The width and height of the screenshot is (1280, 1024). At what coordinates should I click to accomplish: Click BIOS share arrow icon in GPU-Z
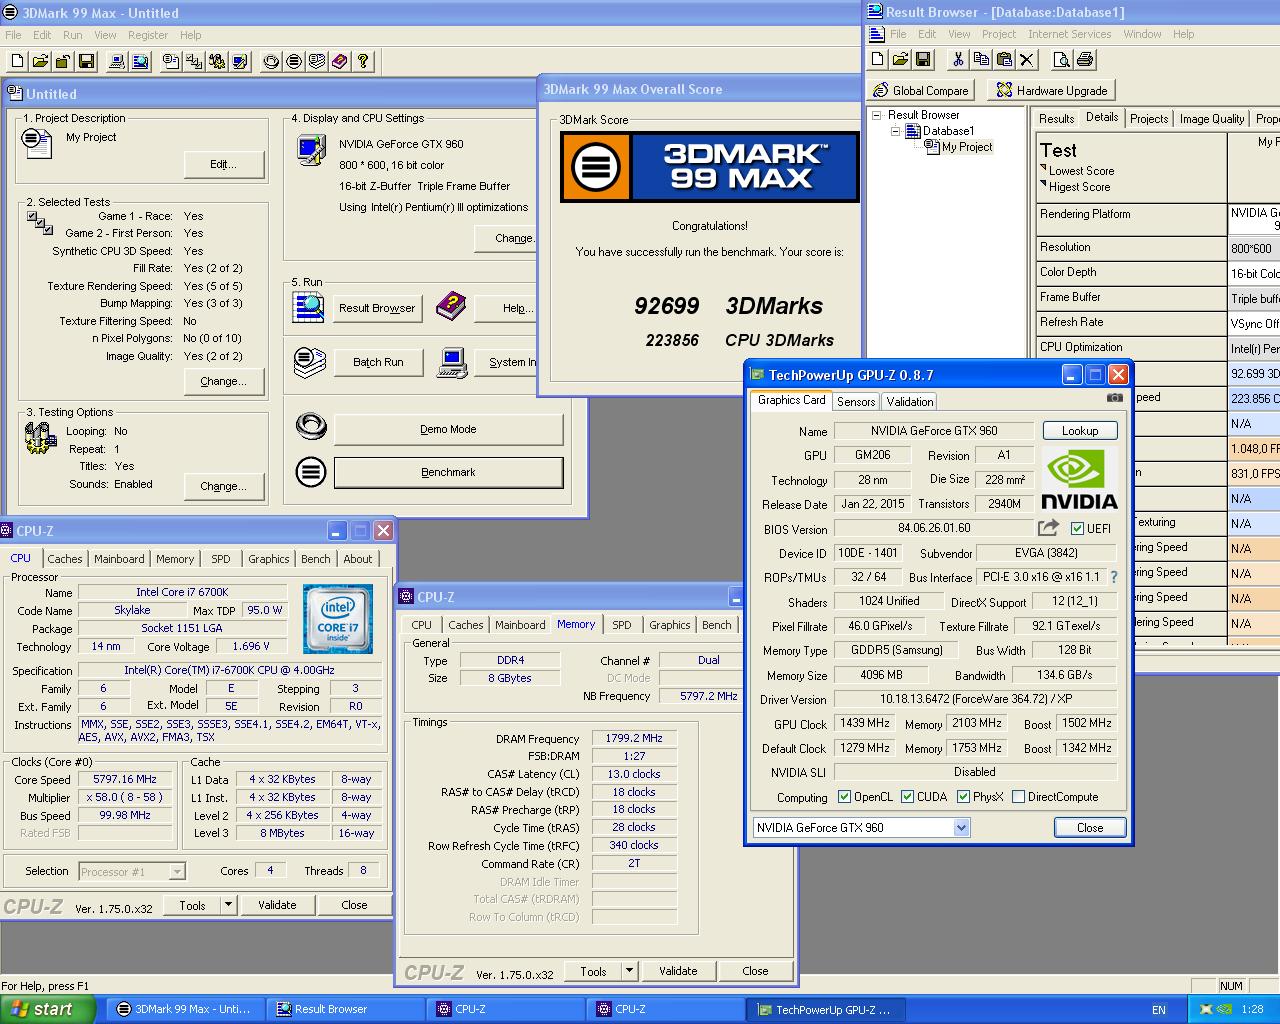[1048, 528]
